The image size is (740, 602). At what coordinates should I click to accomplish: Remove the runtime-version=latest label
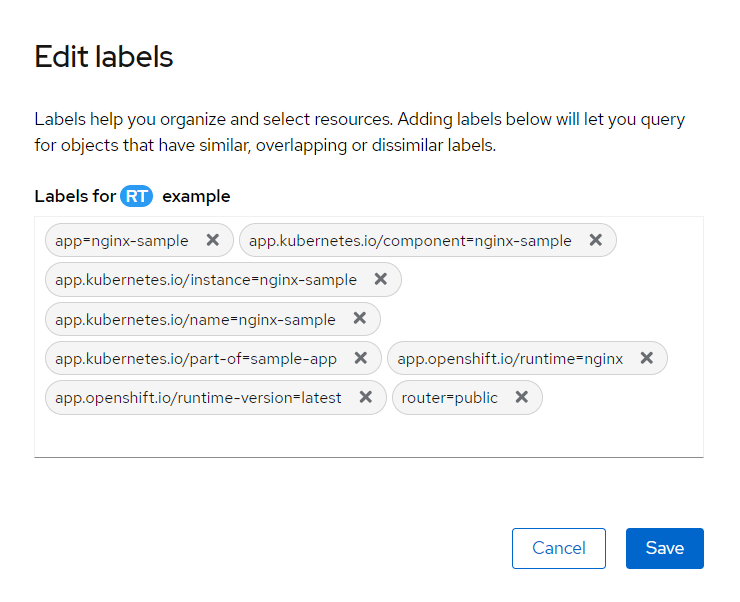(x=365, y=397)
